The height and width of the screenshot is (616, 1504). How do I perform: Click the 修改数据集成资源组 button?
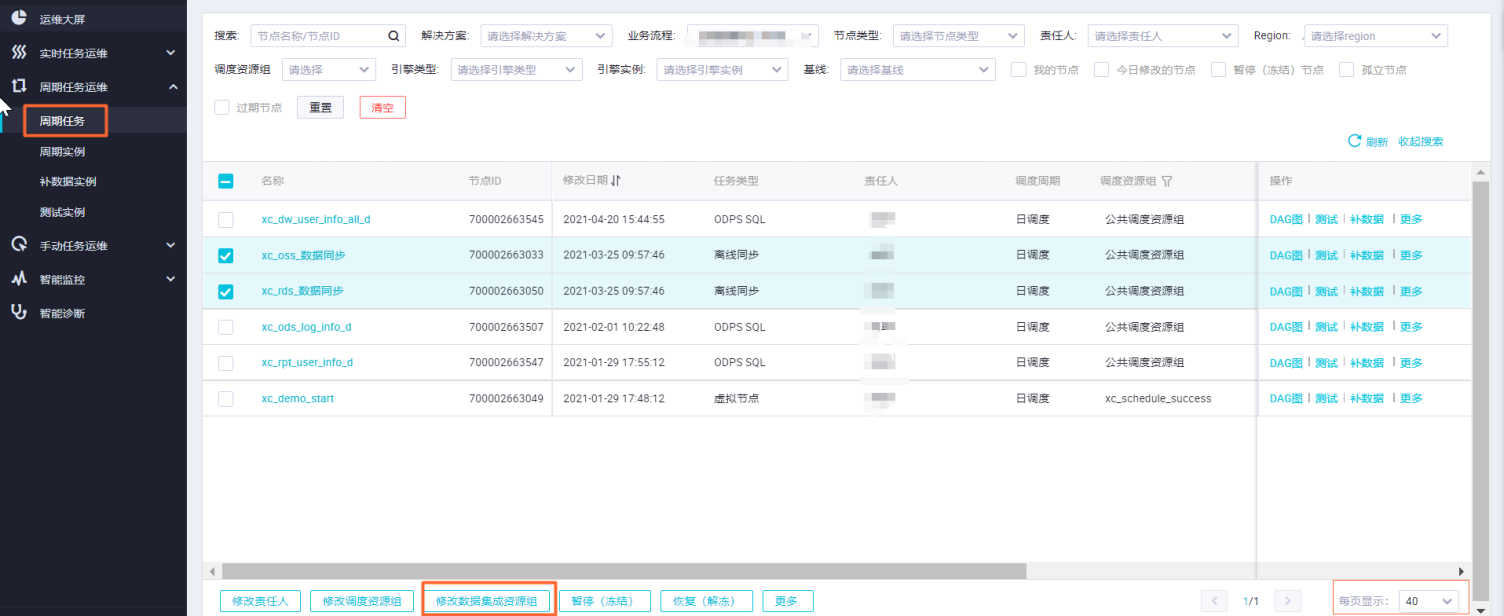[487, 601]
